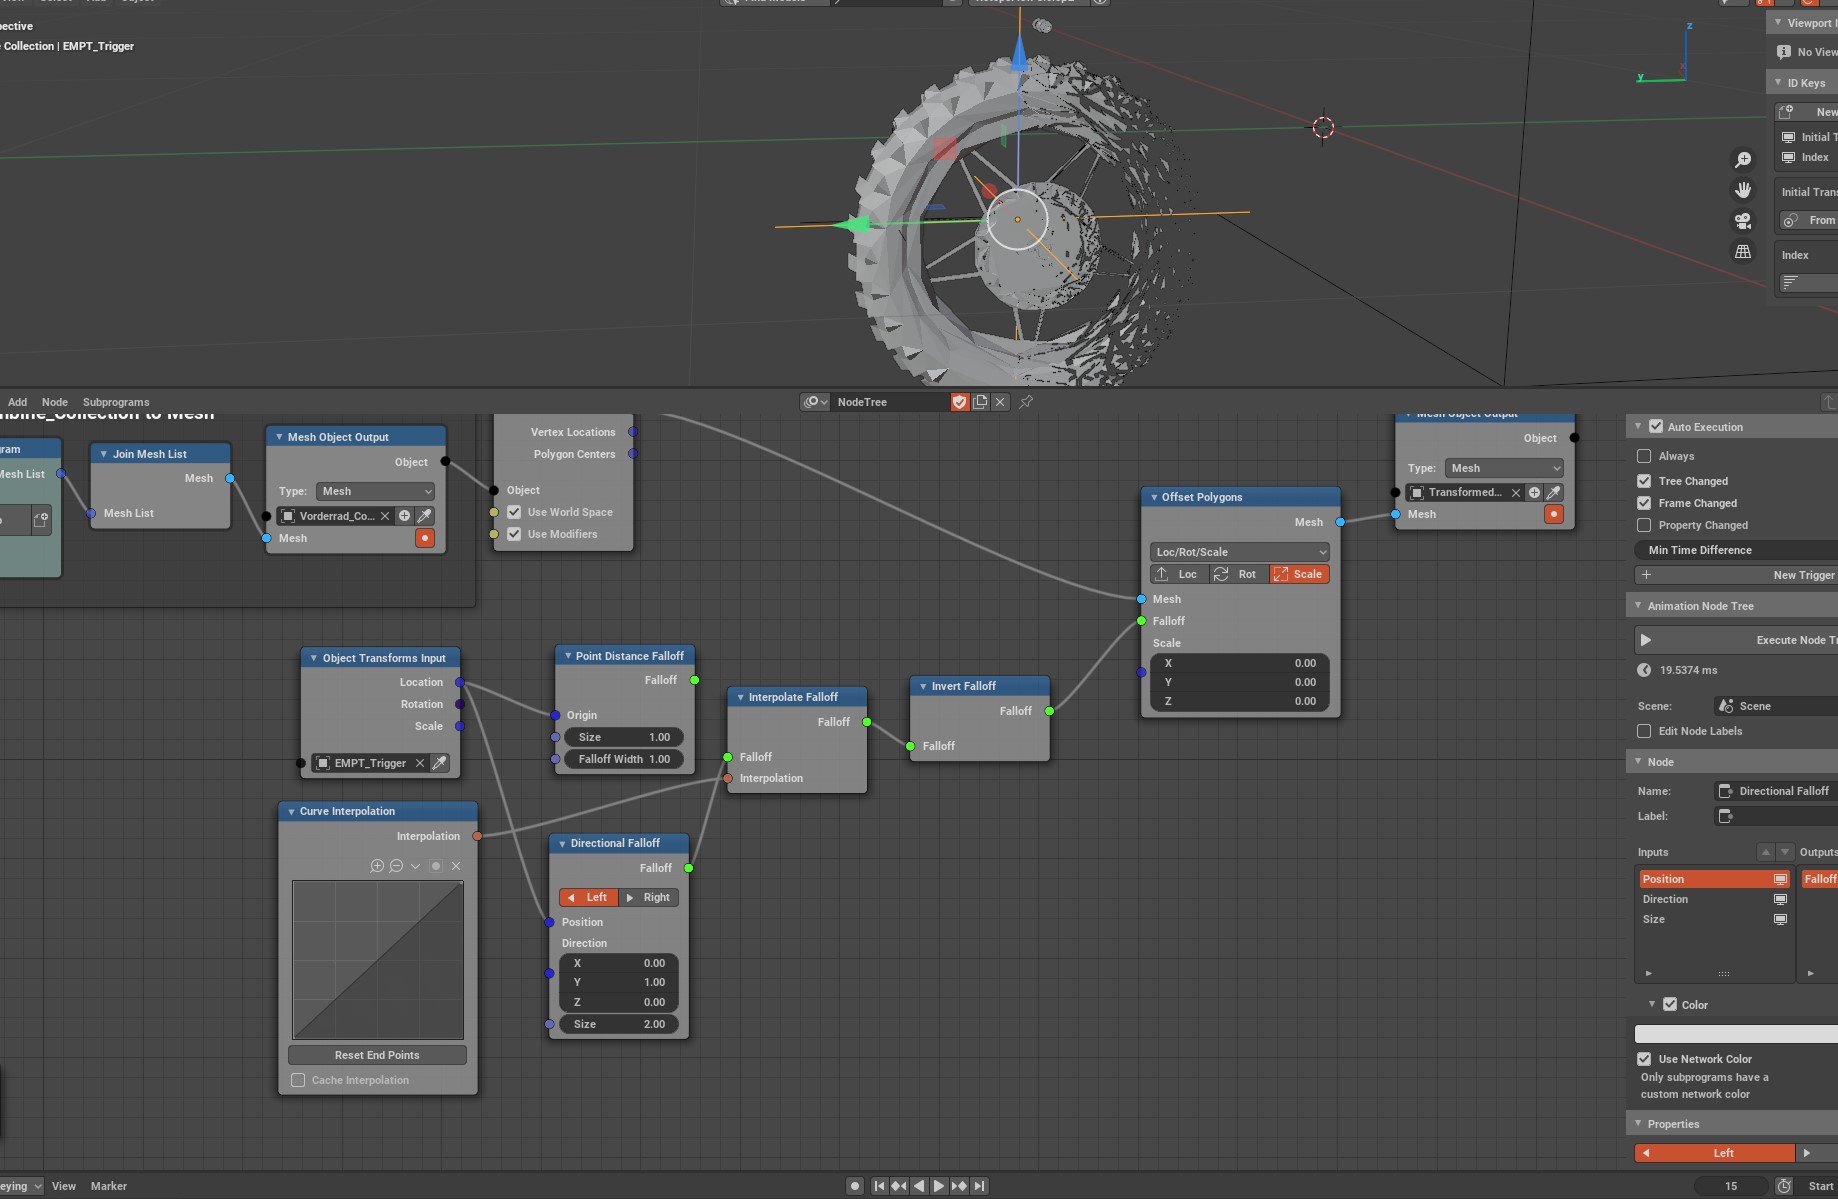Screen dimensions: 1838x1199
Task: Toggle Use World Space checkbox
Action: point(514,512)
